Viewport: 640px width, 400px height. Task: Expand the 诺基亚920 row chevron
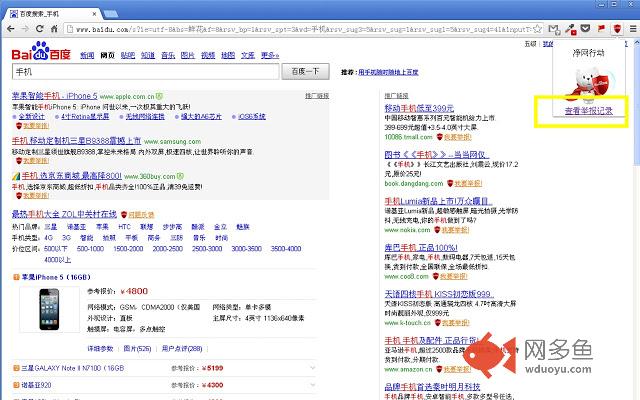point(313,385)
